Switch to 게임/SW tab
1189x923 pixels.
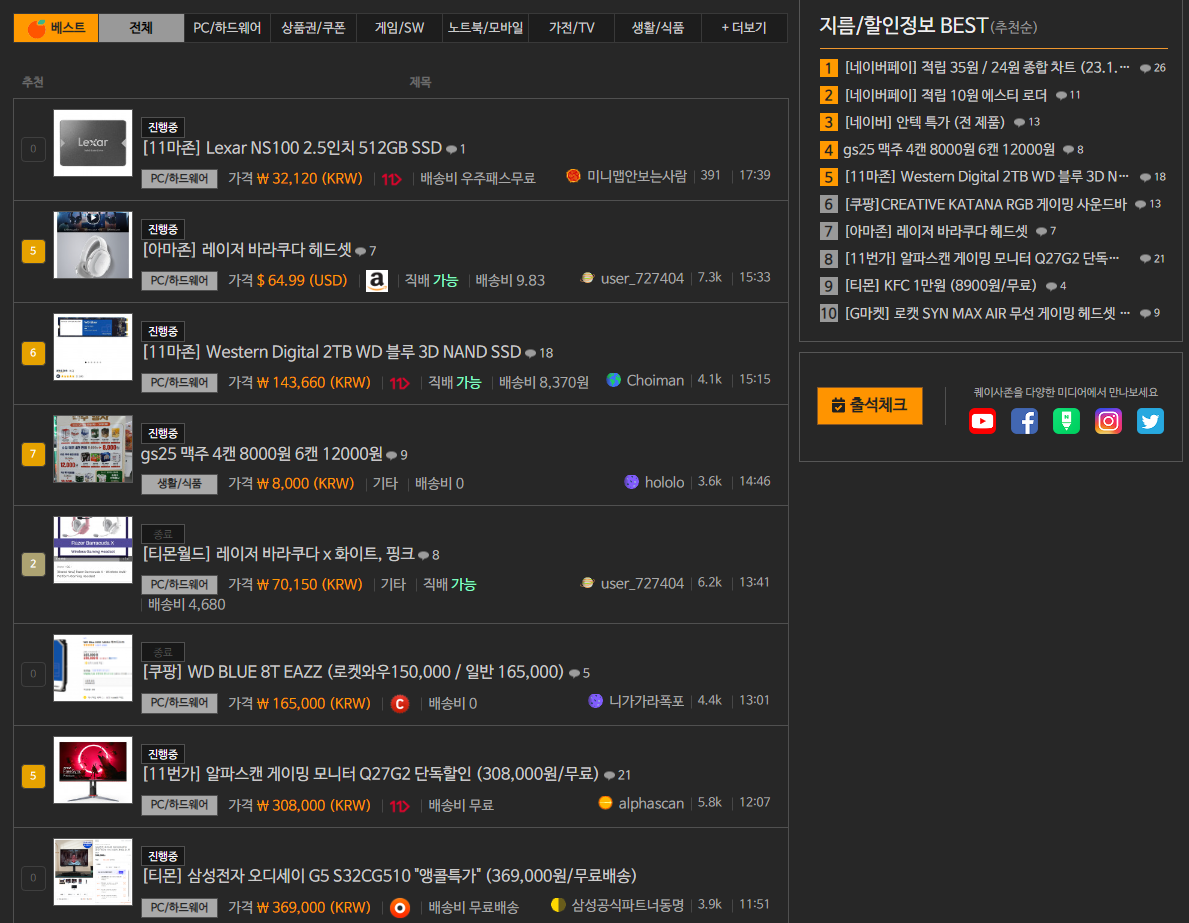click(x=400, y=28)
